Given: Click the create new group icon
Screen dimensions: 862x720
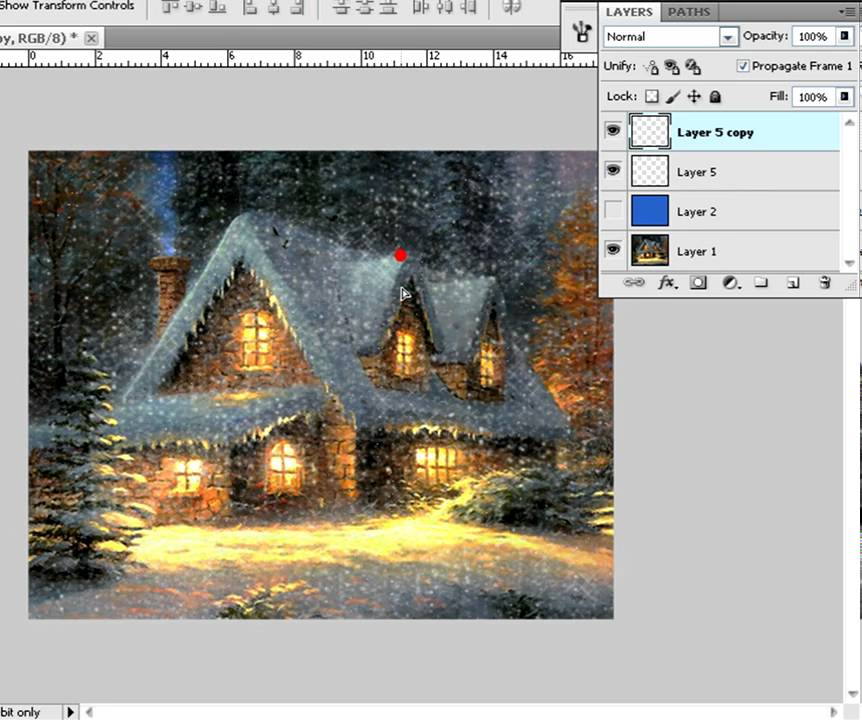Looking at the screenshot, I should (761, 283).
